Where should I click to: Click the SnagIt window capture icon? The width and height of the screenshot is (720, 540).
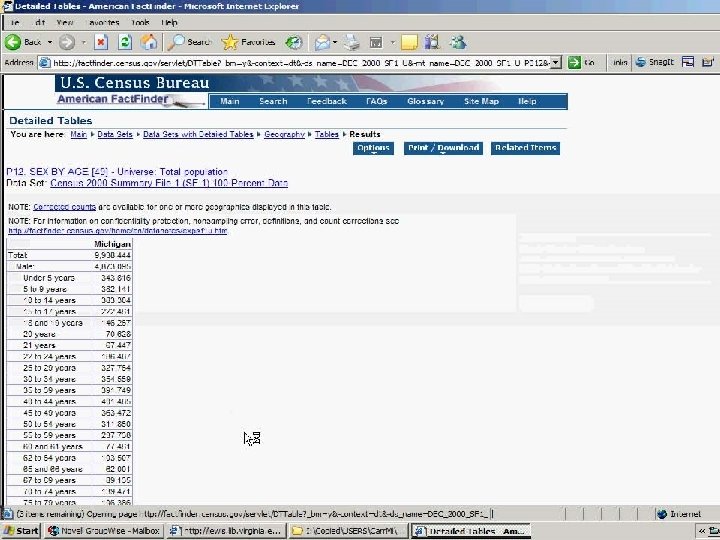[x=687, y=62]
